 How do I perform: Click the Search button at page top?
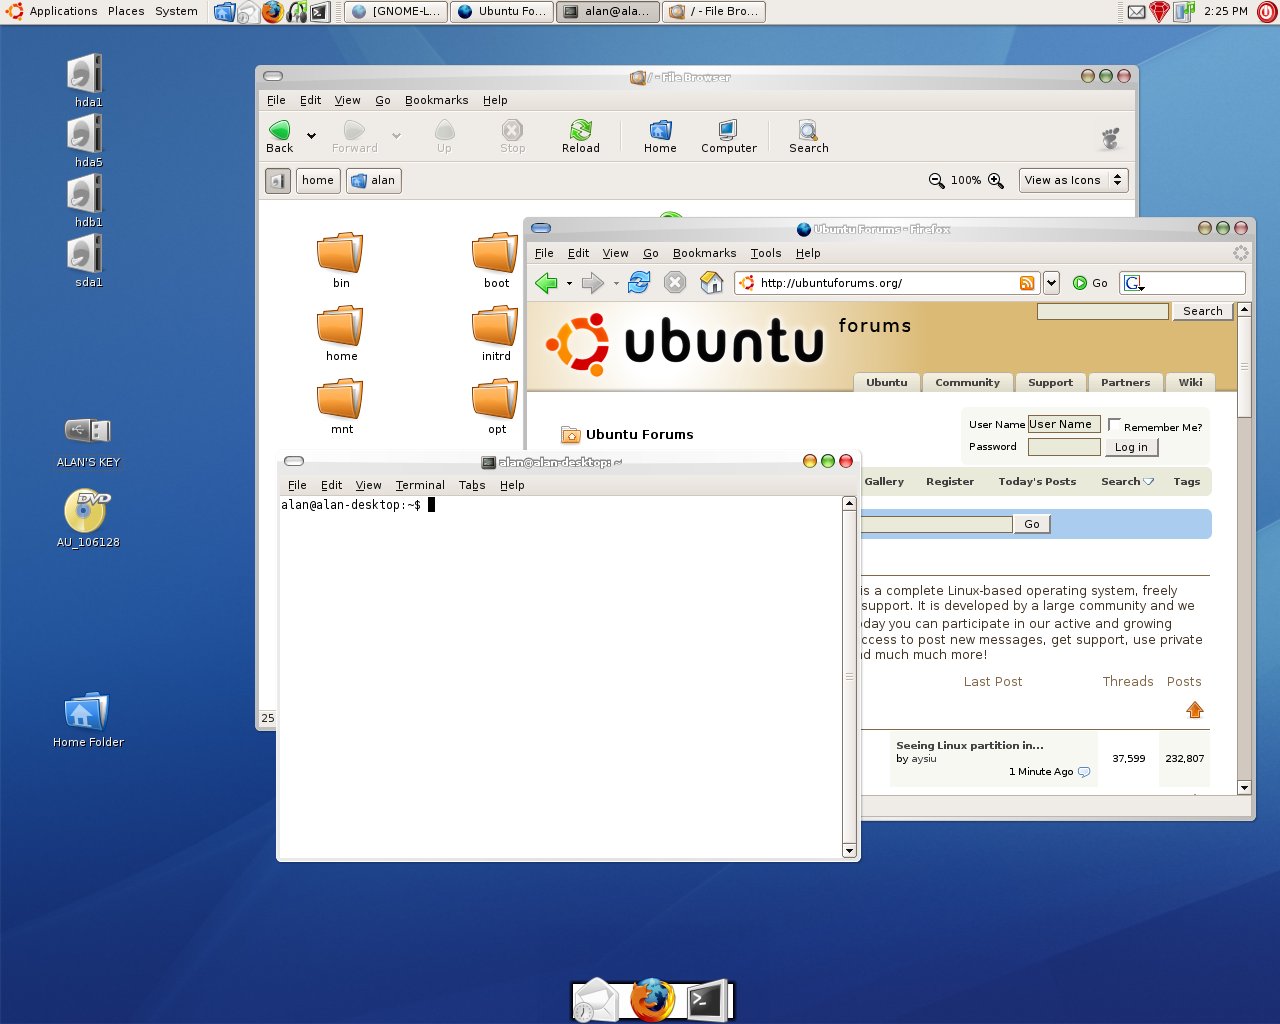[1202, 311]
